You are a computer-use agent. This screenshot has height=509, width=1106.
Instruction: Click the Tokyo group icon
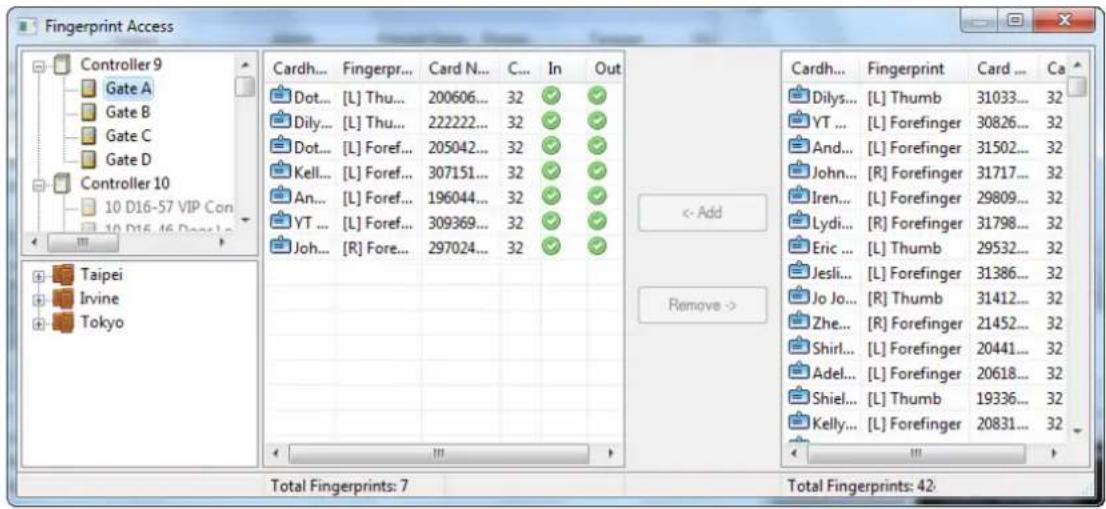(x=63, y=323)
